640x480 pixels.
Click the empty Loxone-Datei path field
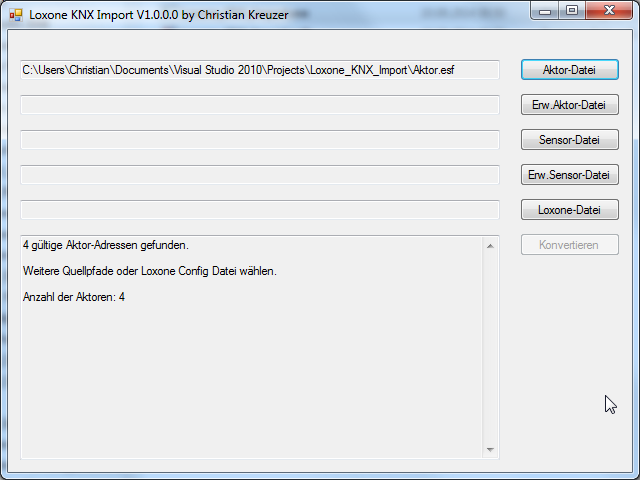click(260, 210)
